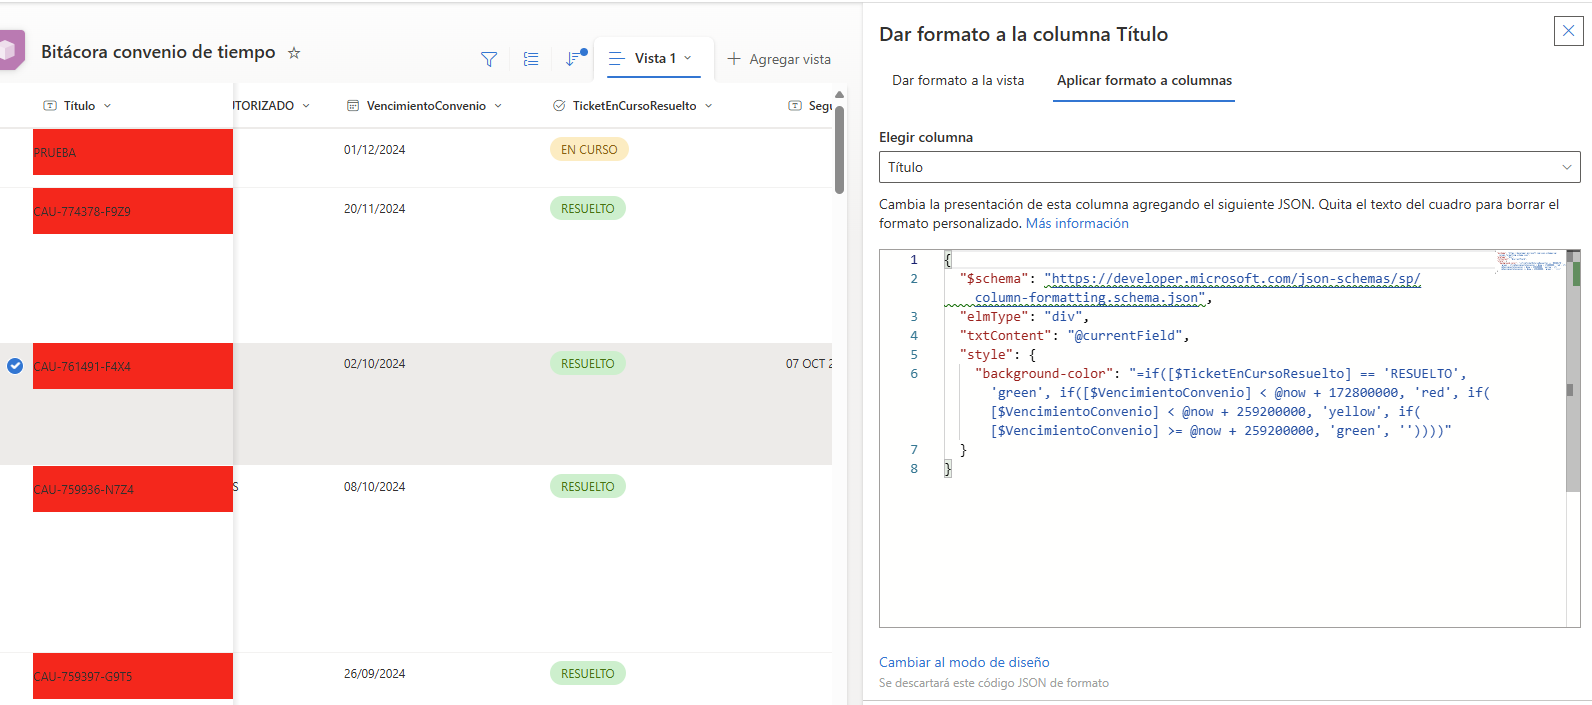
Task: Click the Agregar vista button
Action: click(x=779, y=59)
